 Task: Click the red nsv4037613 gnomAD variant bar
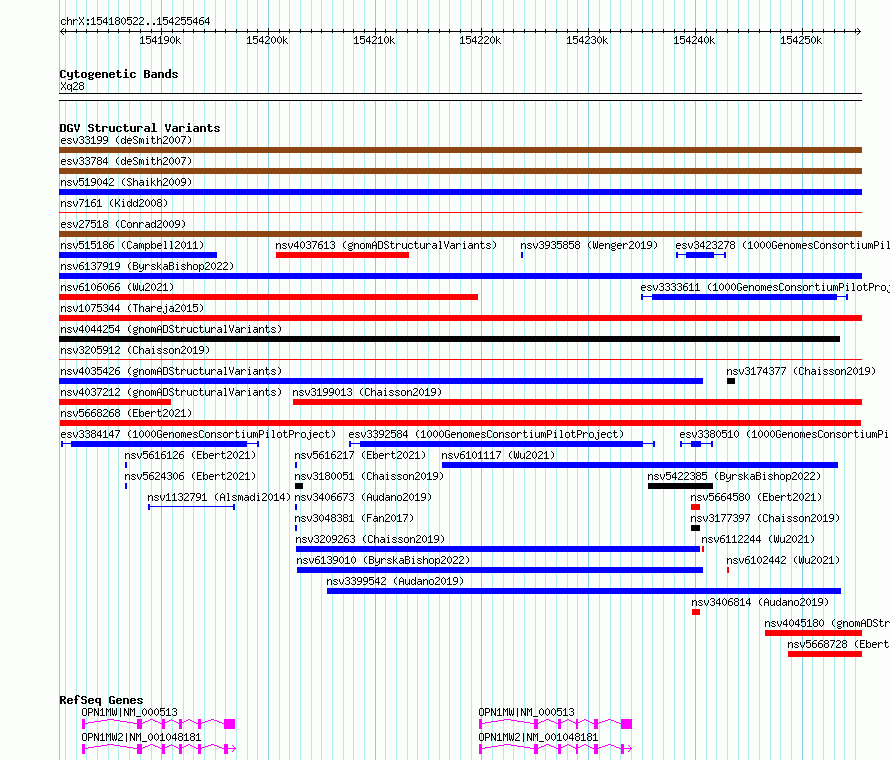[342, 255]
